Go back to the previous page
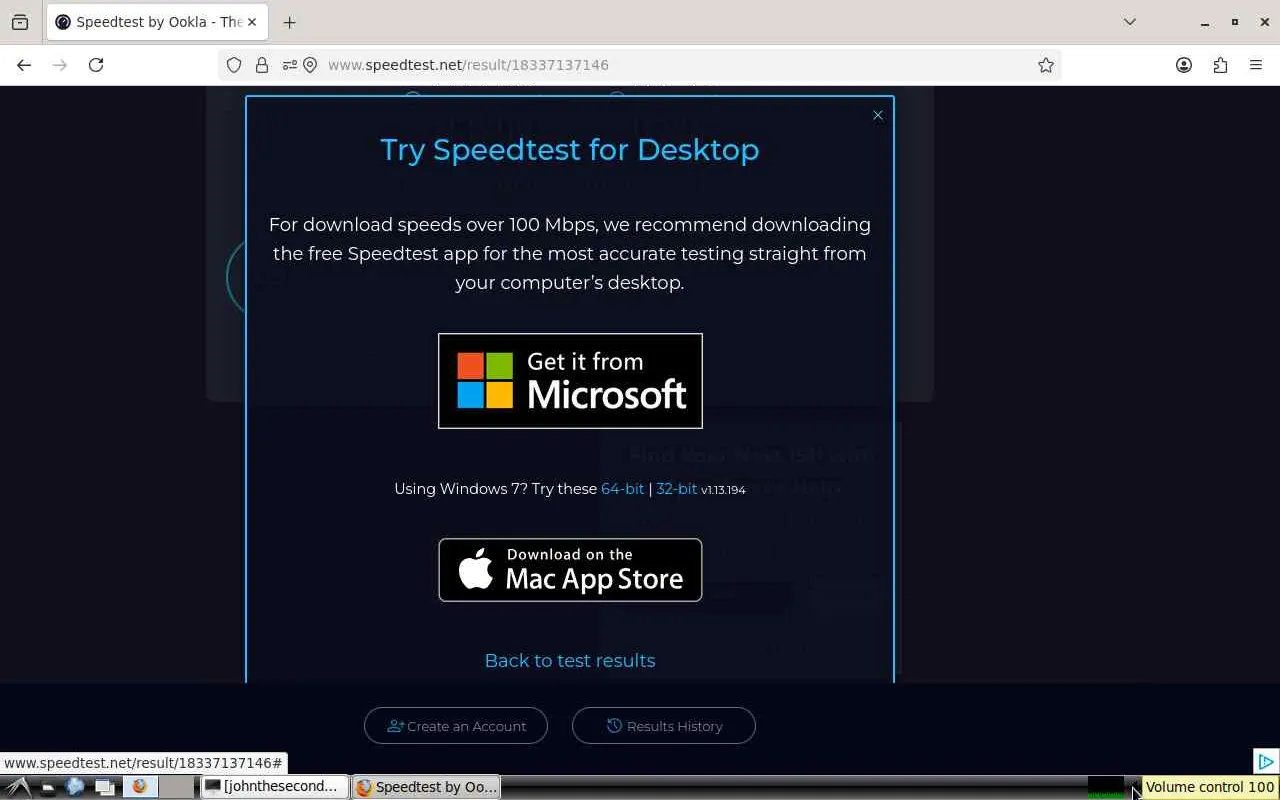1280x800 pixels. 24,65
